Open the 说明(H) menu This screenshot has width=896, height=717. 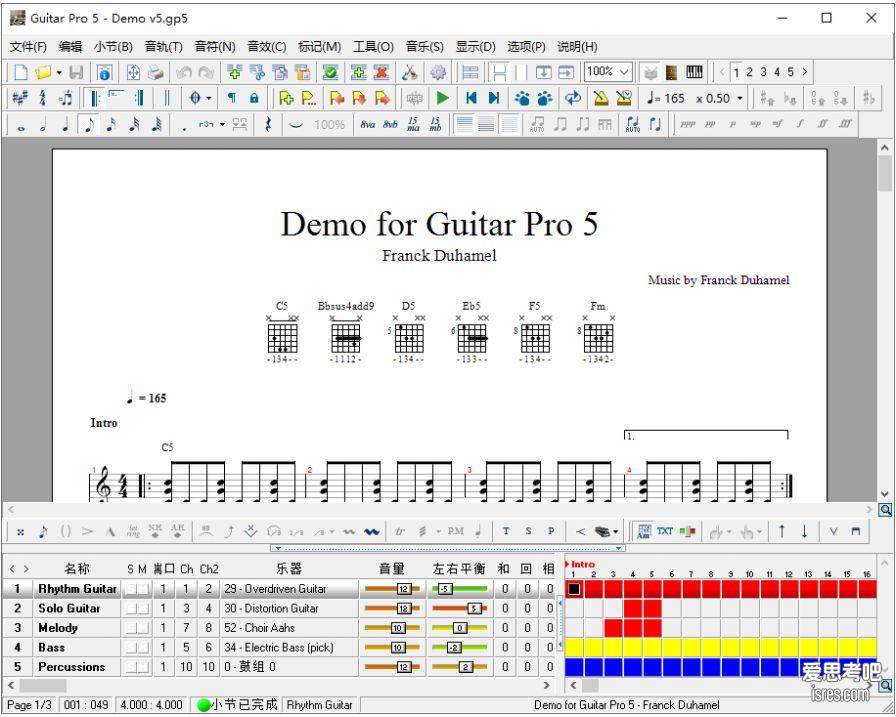(x=577, y=47)
